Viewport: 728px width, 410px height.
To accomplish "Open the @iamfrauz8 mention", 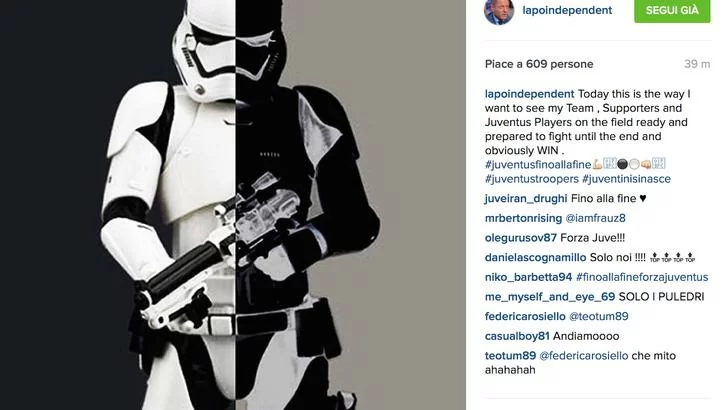I will tap(595, 218).
